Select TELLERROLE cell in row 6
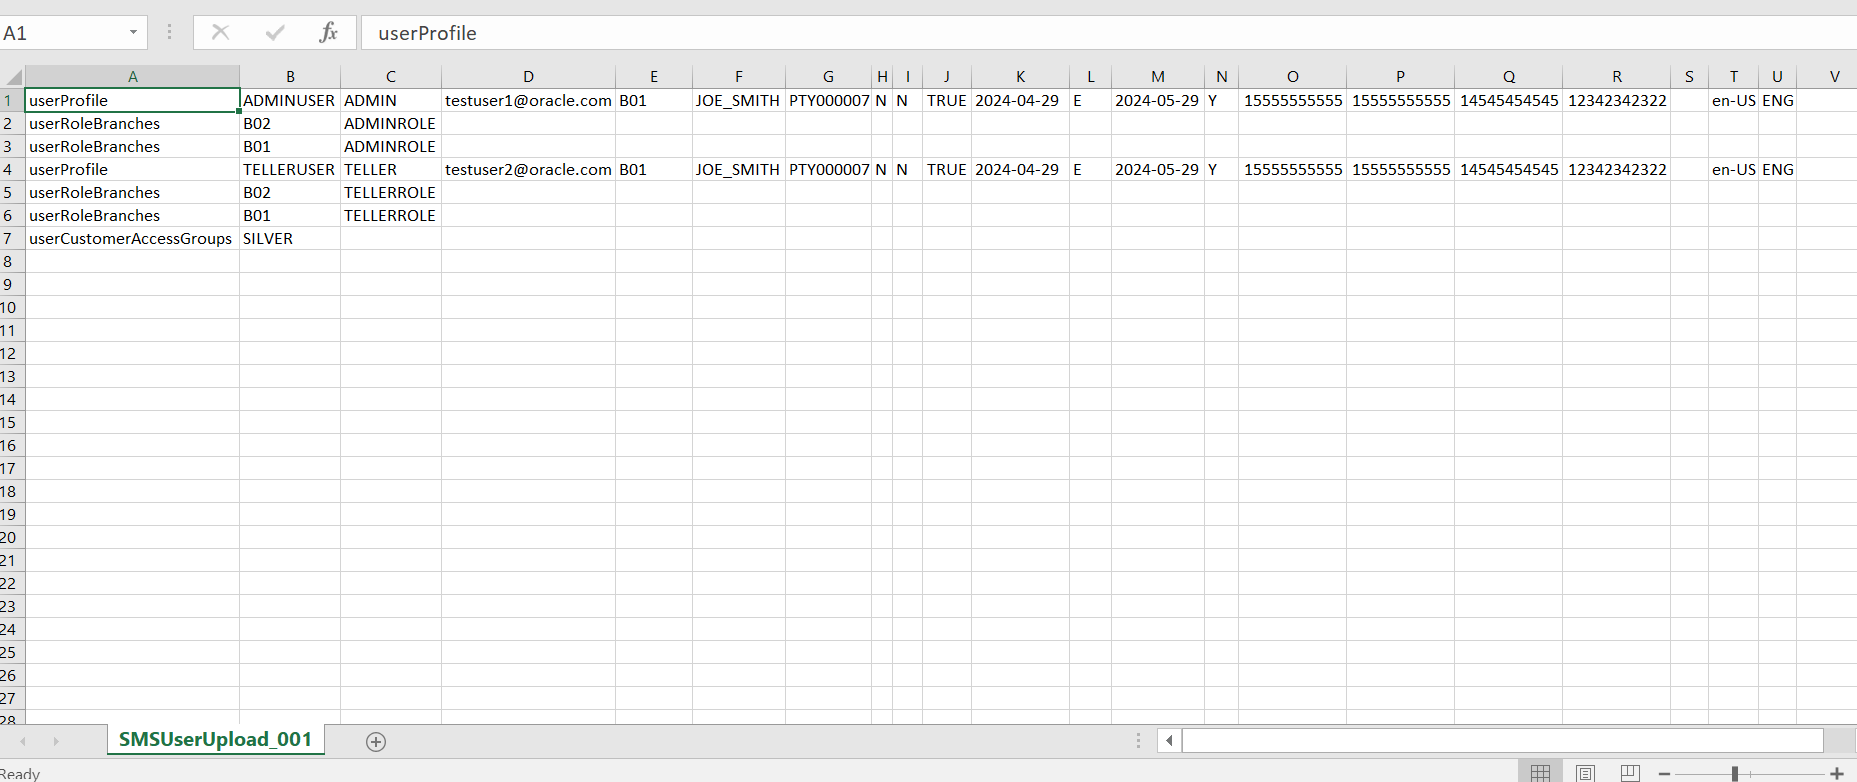 [391, 216]
